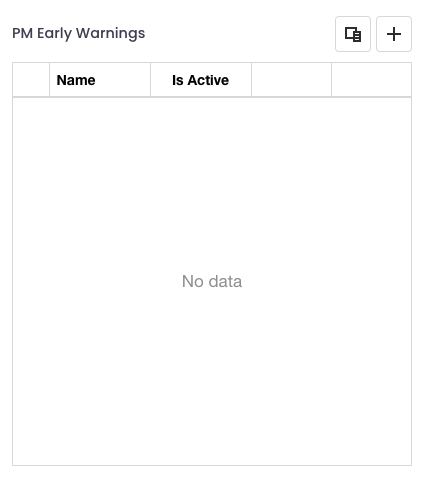424x483 pixels.
Task: Open the column chooser icon
Action: [x=353, y=34]
